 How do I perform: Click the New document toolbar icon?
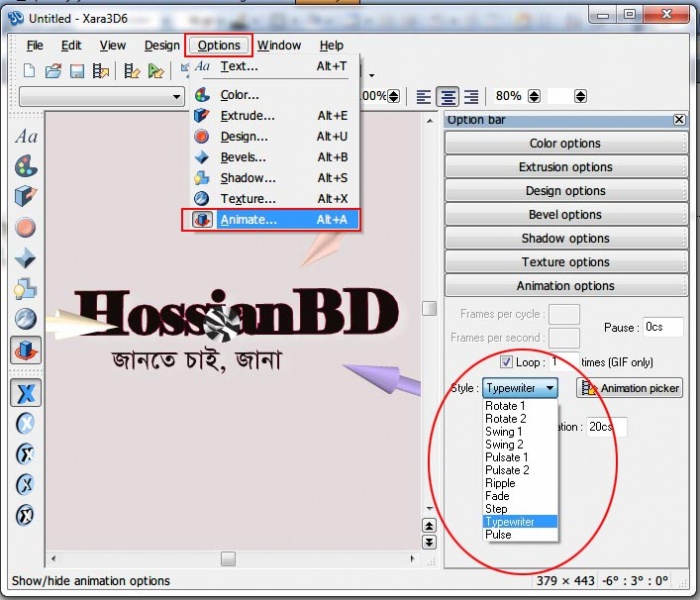(x=29, y=71)
